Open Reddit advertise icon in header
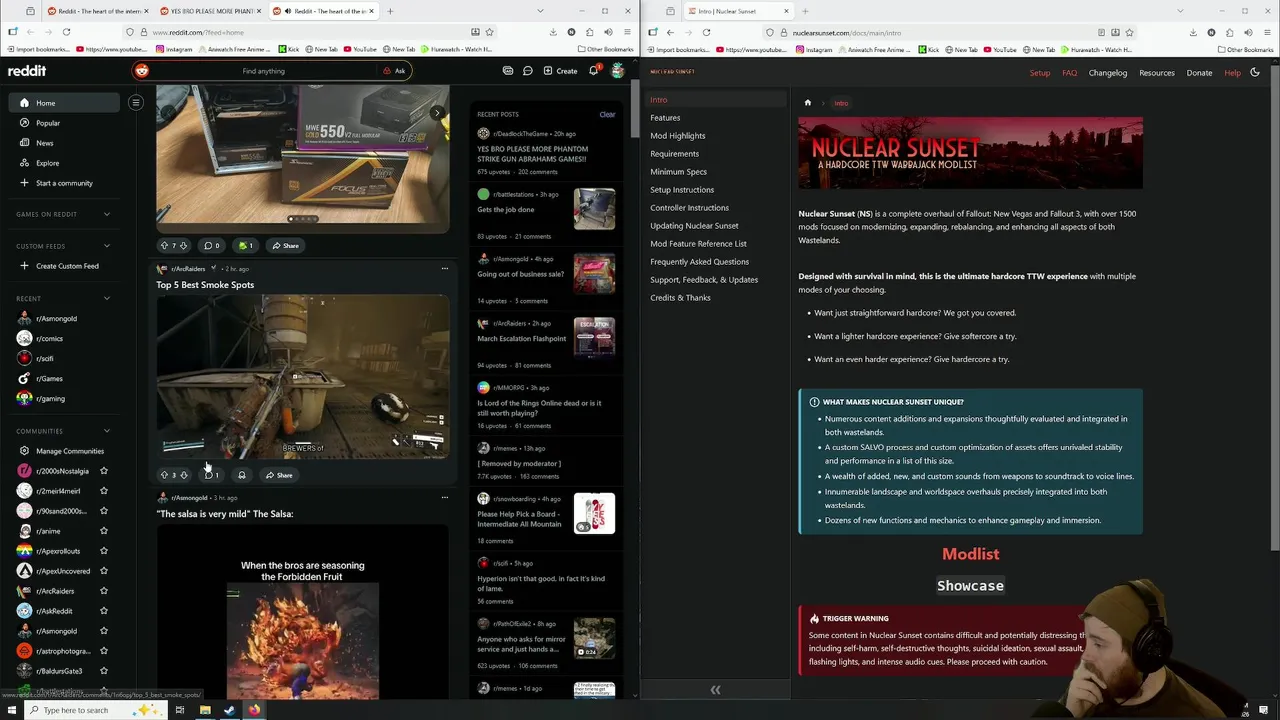 [508, 71]
